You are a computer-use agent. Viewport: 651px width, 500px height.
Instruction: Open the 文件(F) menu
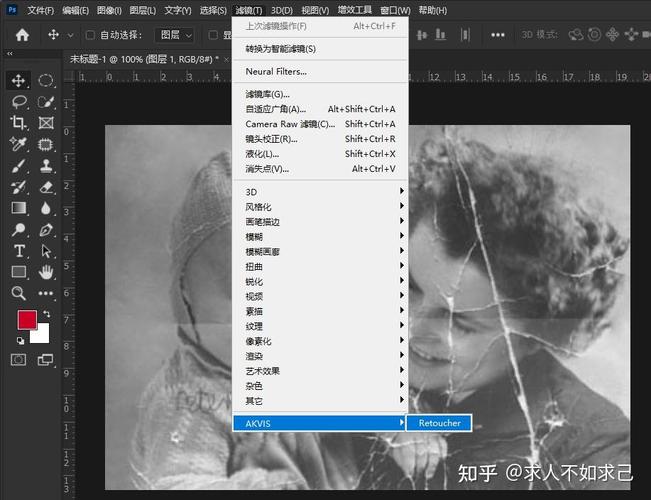(x=40, y=10)
